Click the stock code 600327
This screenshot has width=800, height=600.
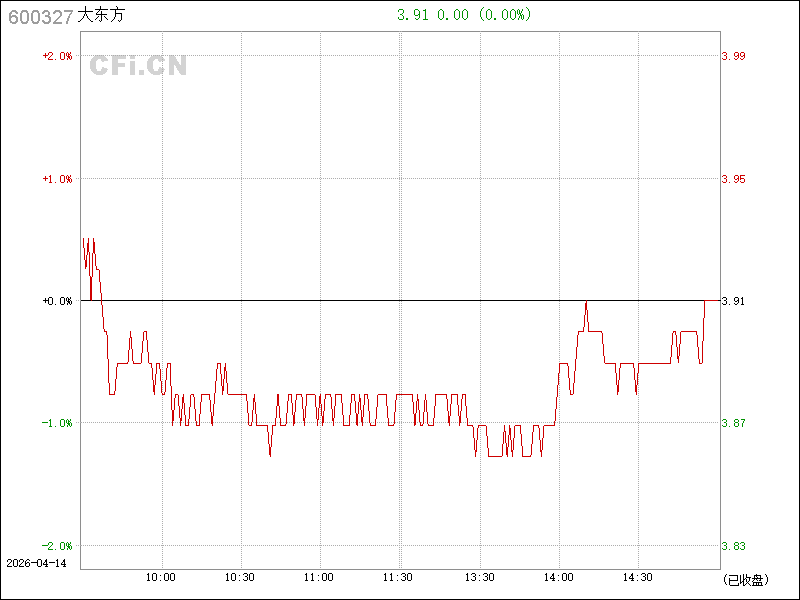[x=40, y=16]
